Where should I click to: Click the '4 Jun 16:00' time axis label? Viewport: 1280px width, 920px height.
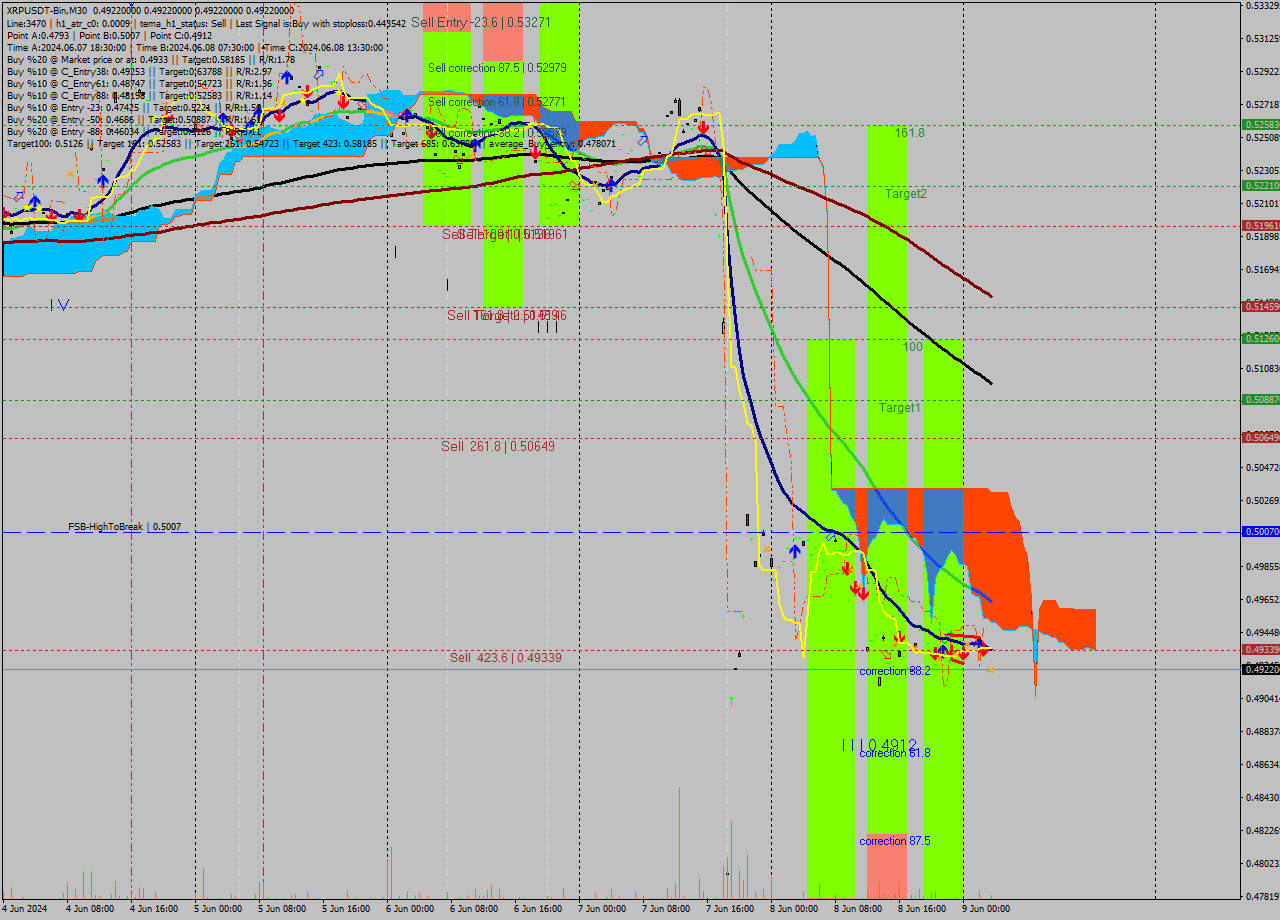[154, 909]
